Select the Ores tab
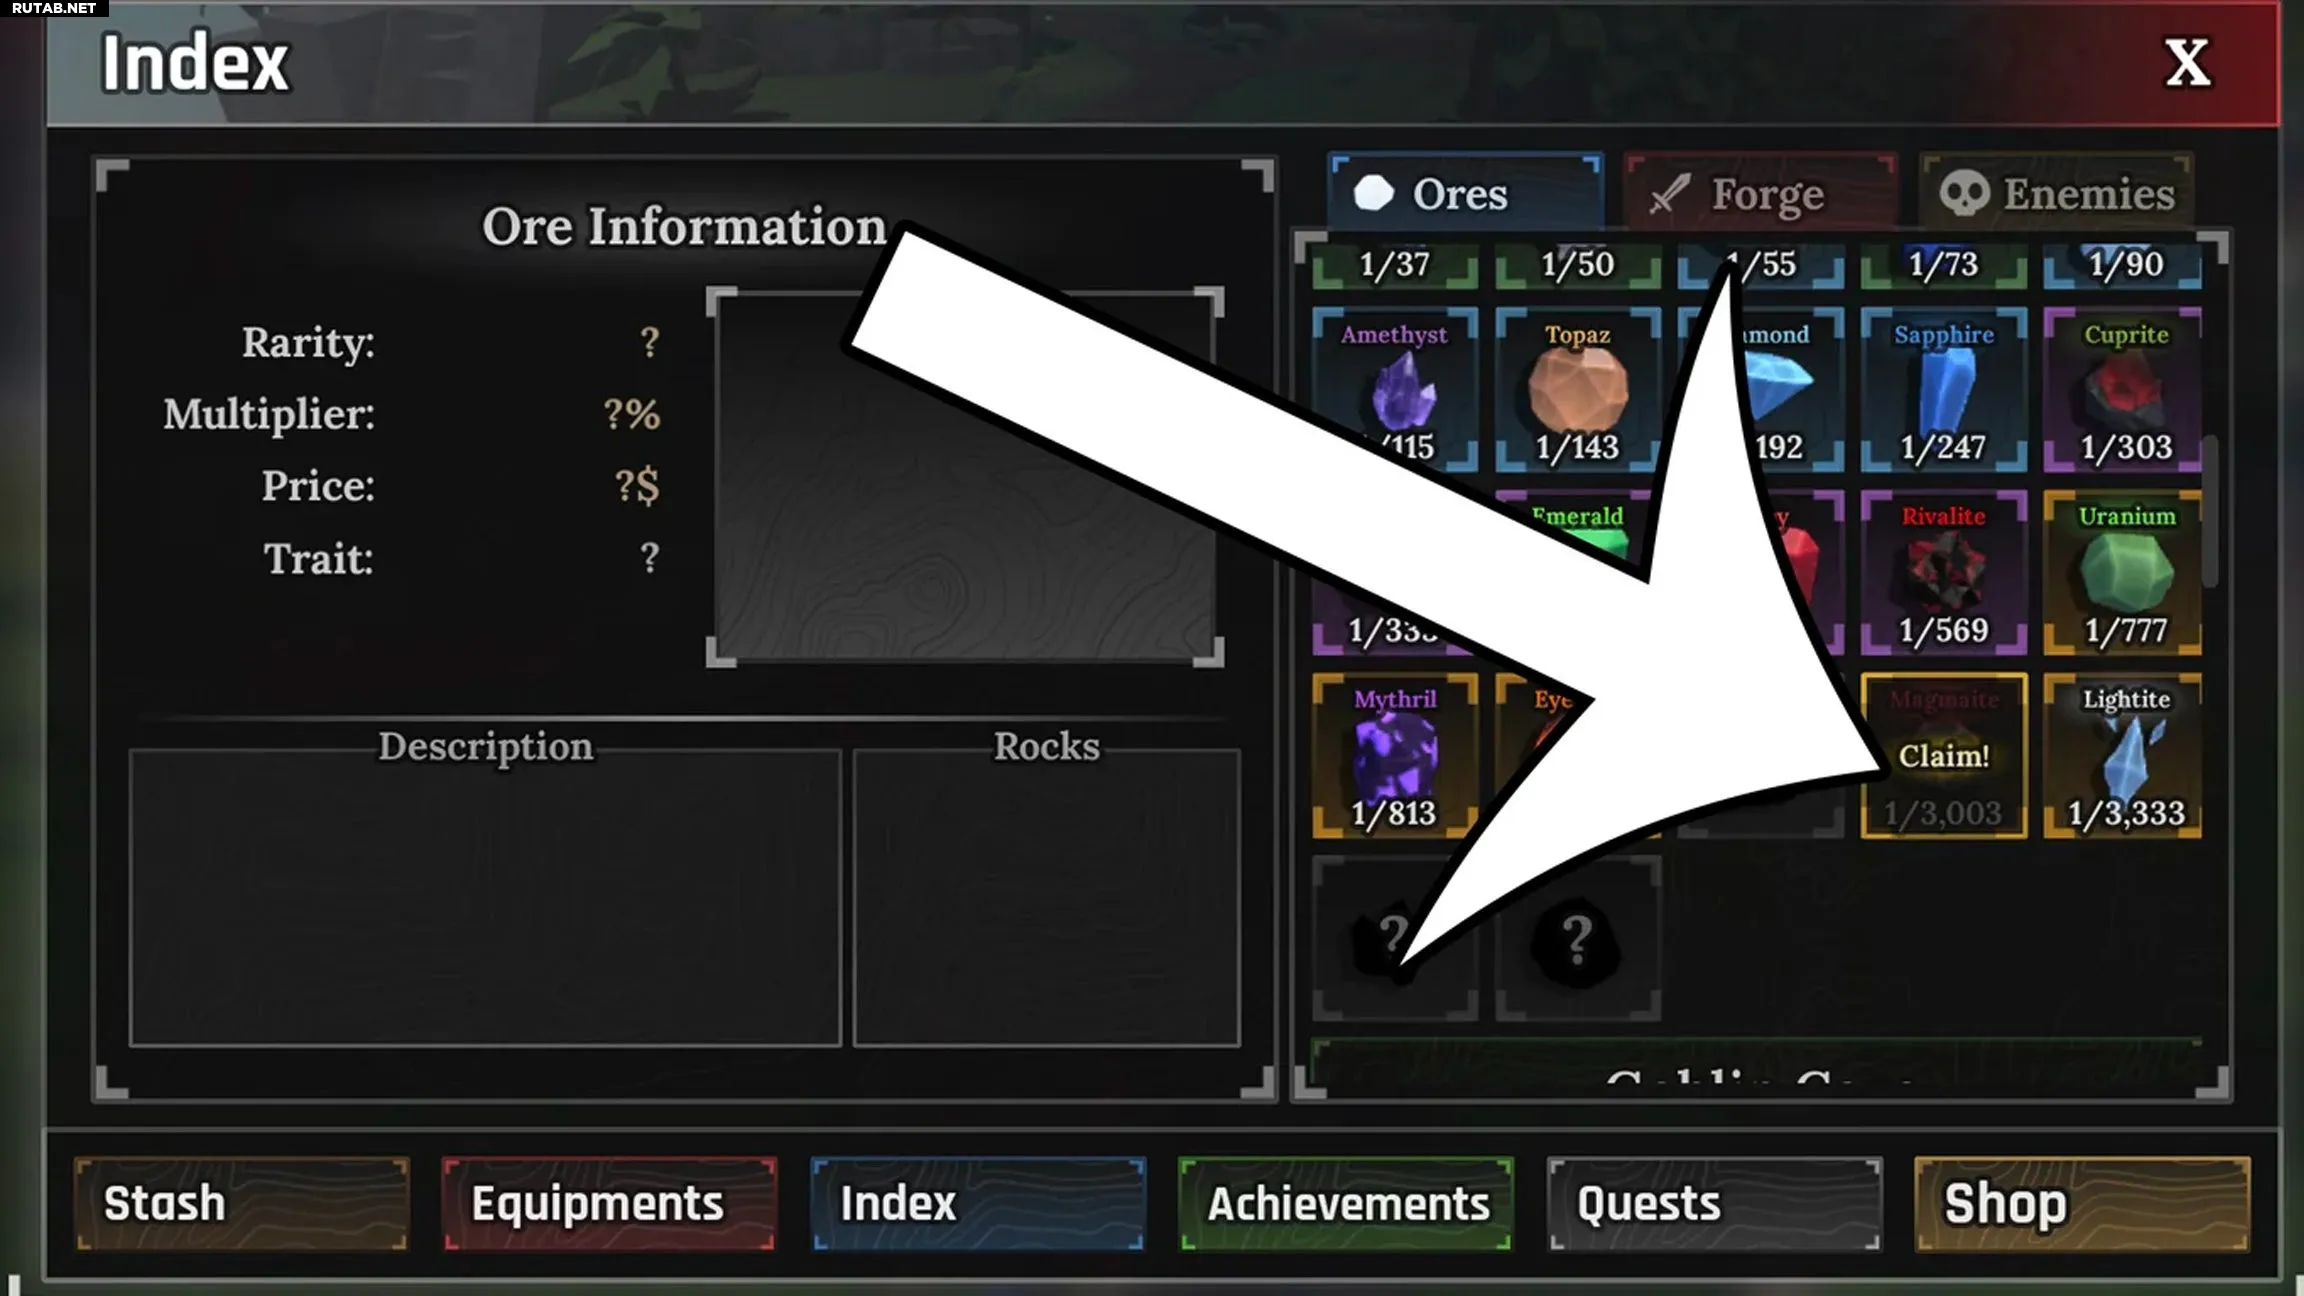 click(x=1466, y=192)
